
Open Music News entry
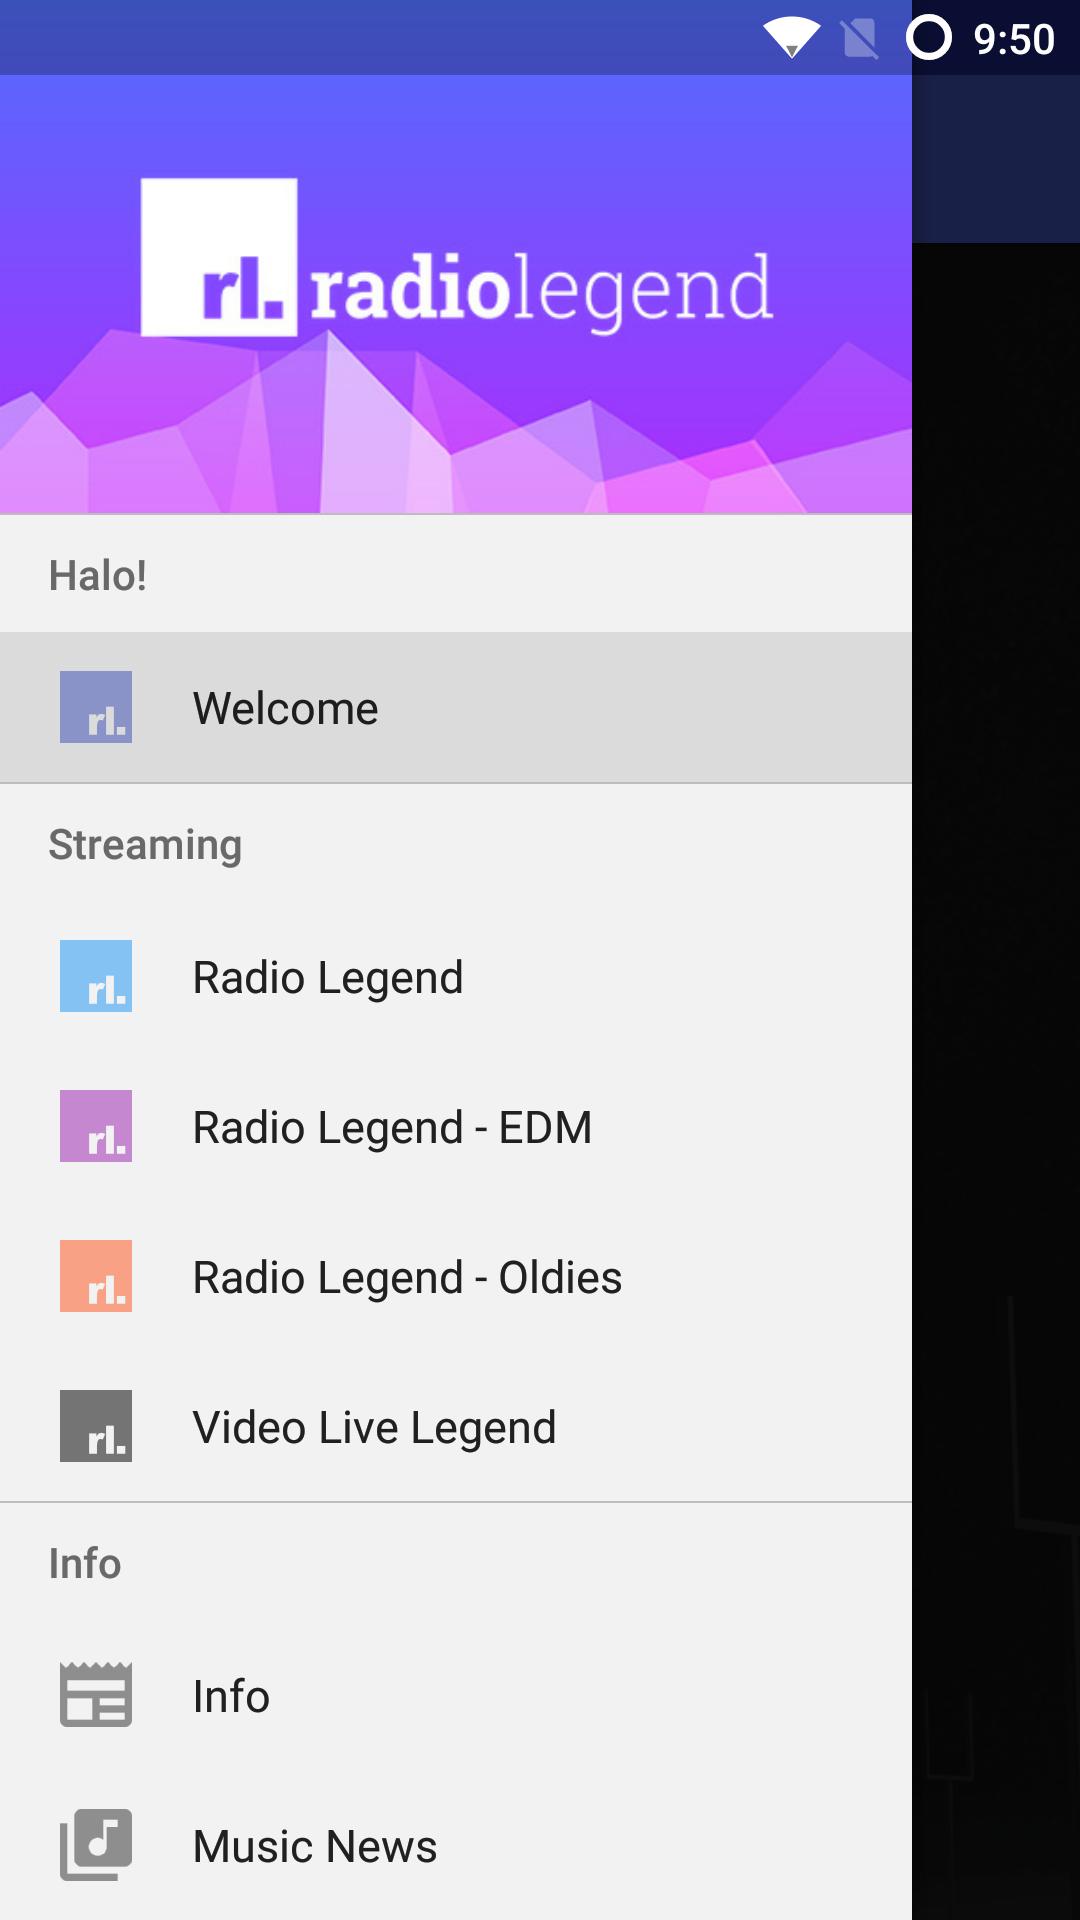click(456, 1846)
